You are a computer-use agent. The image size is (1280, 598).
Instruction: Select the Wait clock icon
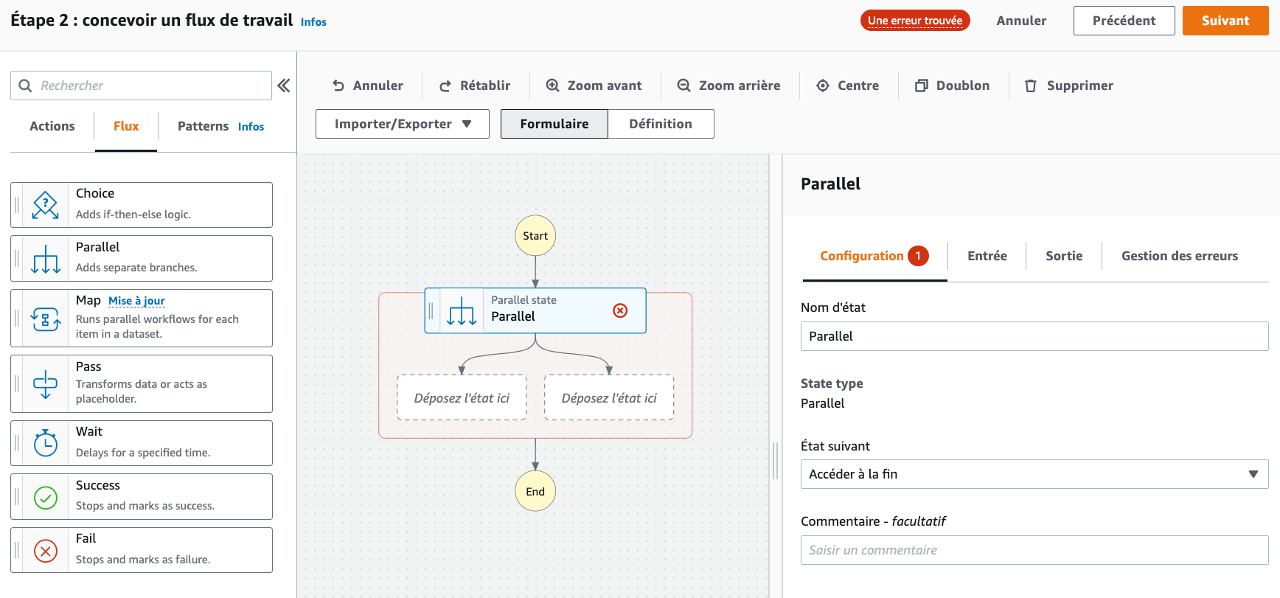[46, 443]
